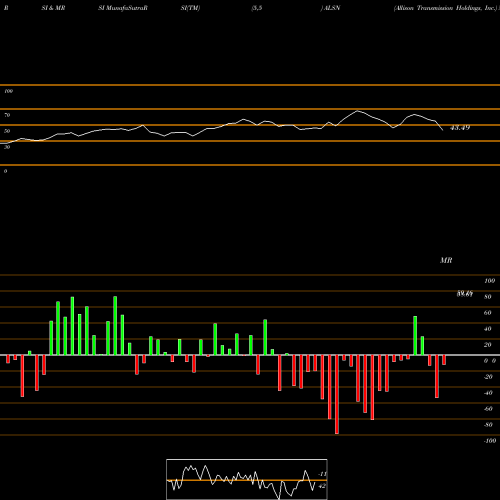Click the 'Allison Transmission Holdings, Inc.' title
Viewport: 500px width, 500px height.
click(445, 8)
